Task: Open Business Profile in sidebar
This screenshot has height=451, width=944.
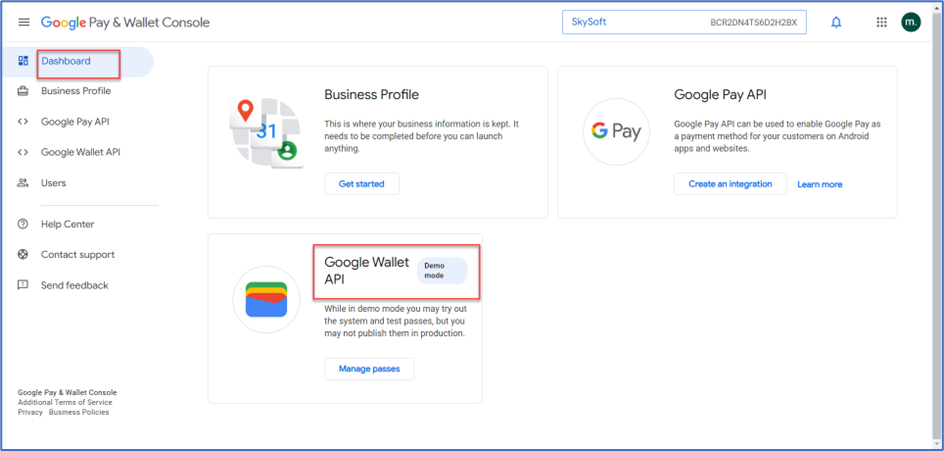Action: 75,91
